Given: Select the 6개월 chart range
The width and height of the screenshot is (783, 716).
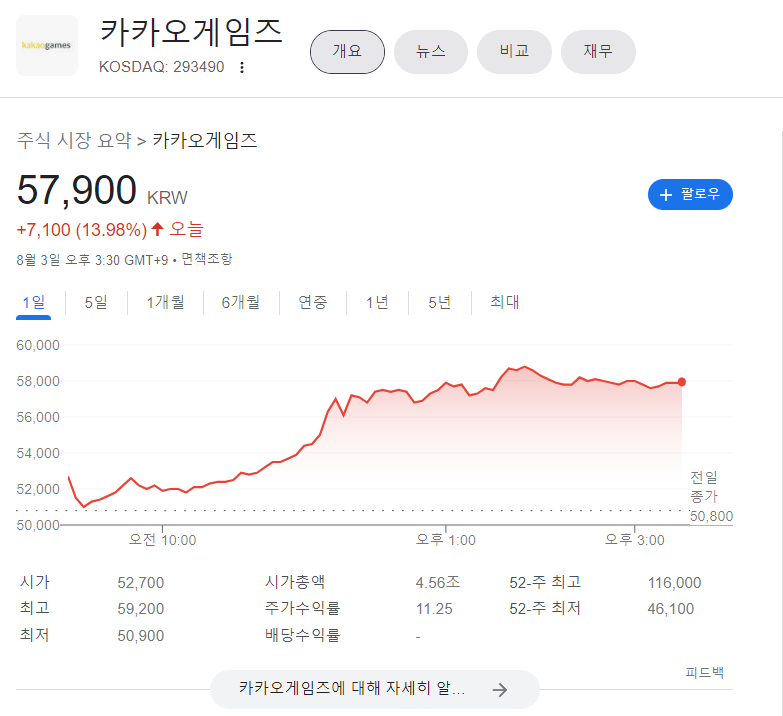Looking at the screenshot, I should [241, 303].
